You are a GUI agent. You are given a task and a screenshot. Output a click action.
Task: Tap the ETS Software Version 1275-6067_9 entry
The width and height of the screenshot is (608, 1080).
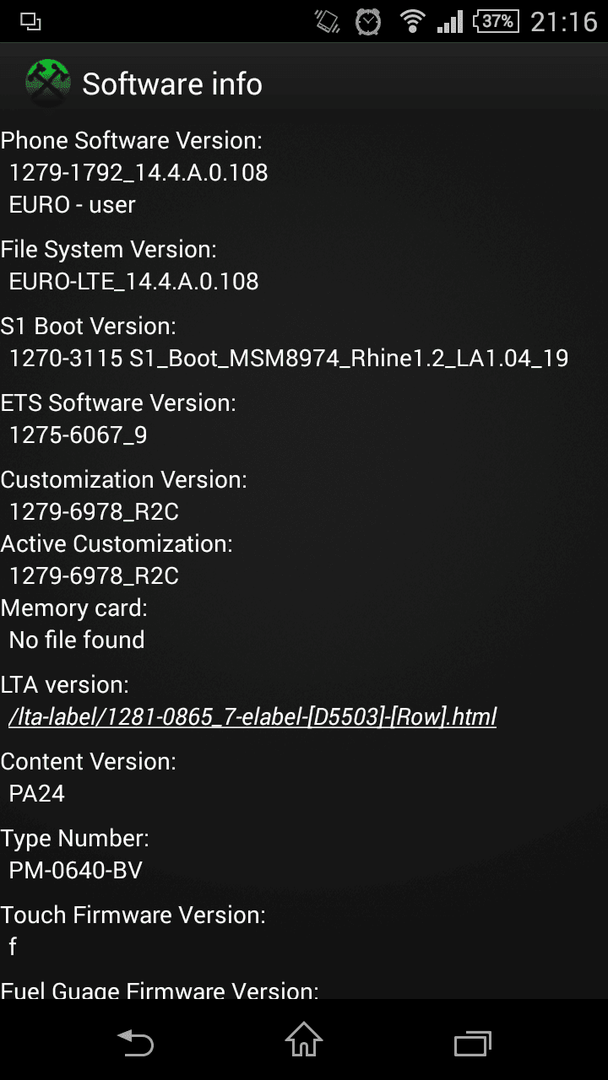click(x=78, y=435)
